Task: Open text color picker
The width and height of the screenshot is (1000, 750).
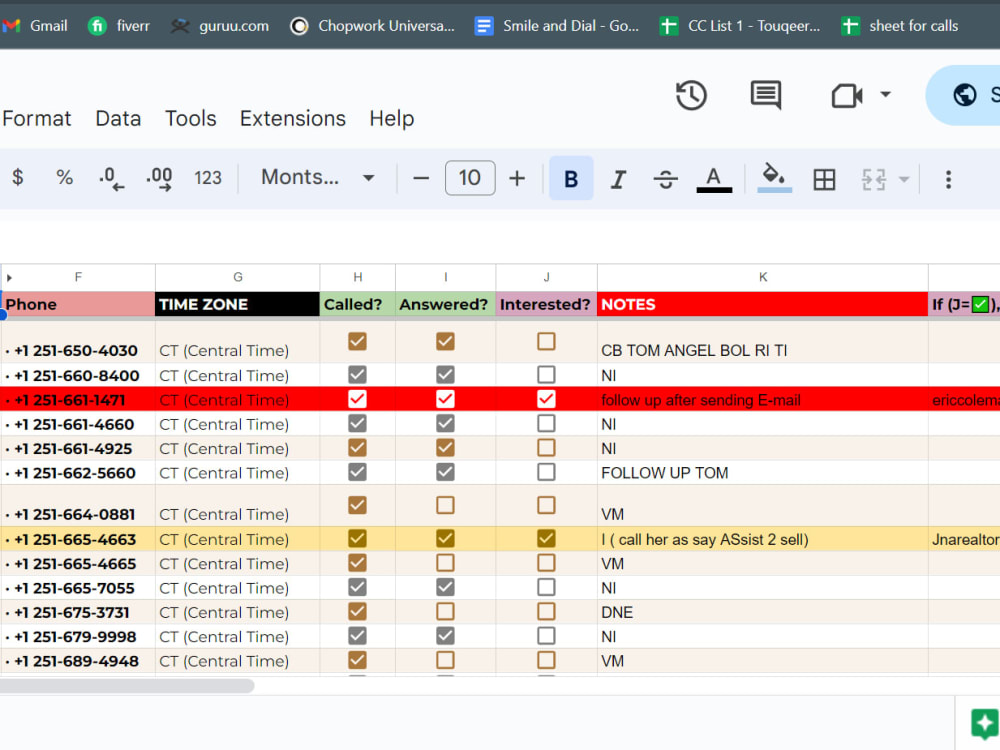Action: click(x=714, y=179)
